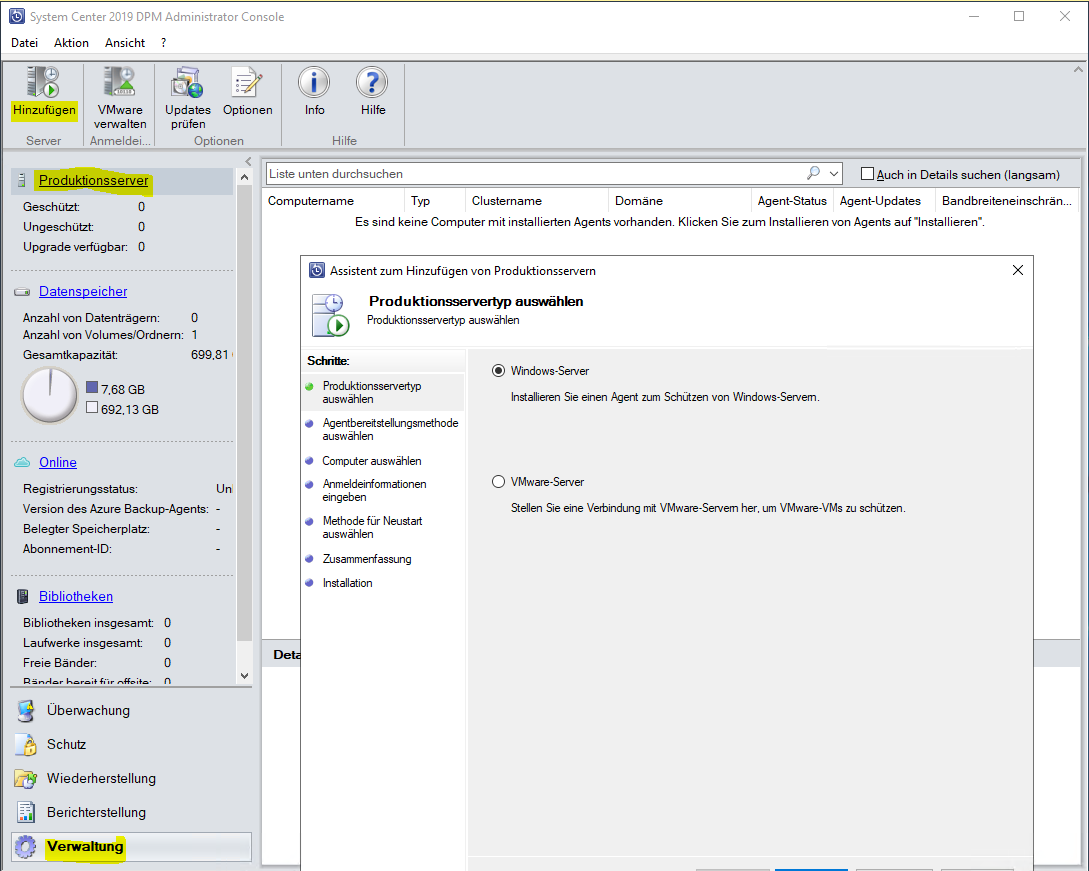Sort by the Typ column header
Screen dimensions: 1089x871
[x=435, y=201]
